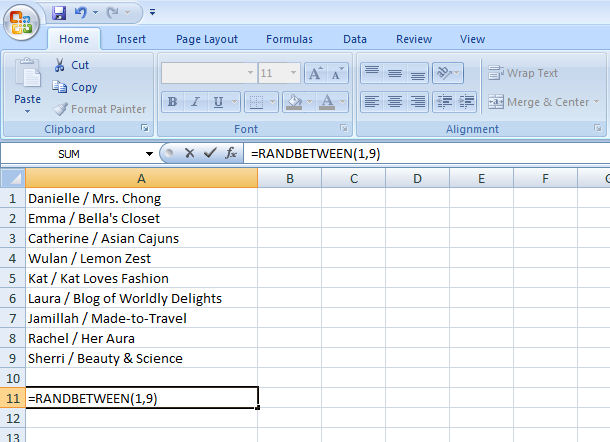Open the Clipboard dialog launcher
This screenshot has height=442, width=610.
coord(145,128)
